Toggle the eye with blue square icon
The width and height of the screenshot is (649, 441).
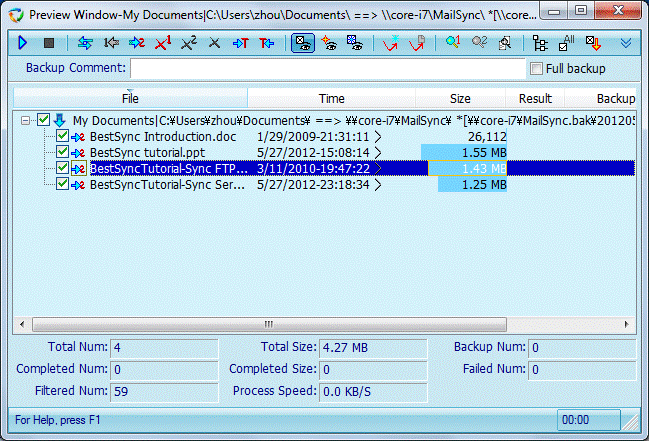[355, 43]
